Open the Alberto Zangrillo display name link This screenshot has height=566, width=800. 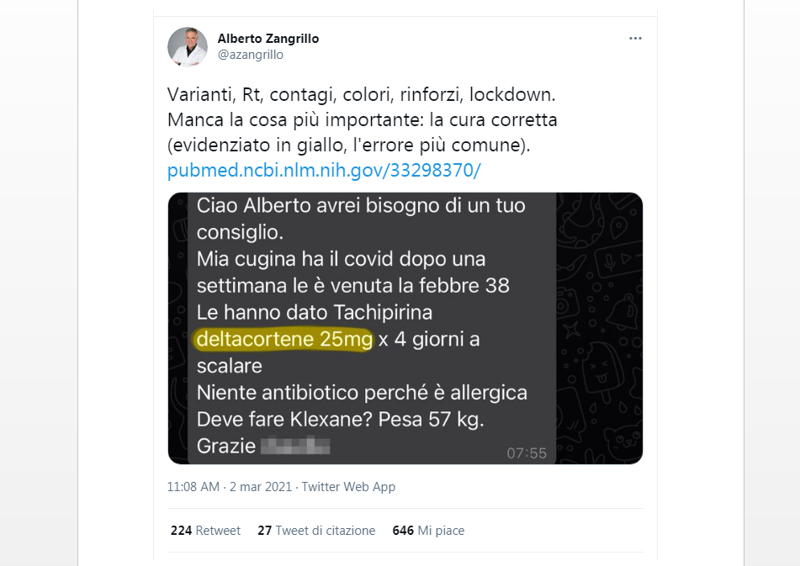[x=268, y=38]
